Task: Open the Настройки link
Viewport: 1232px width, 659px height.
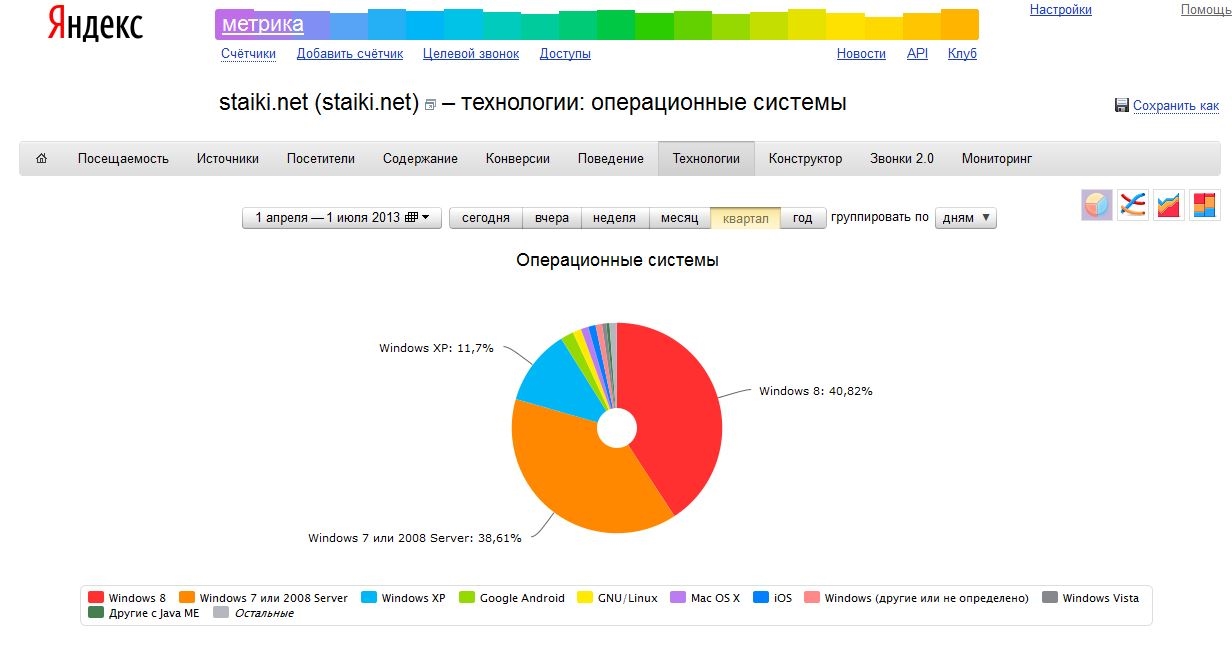Action: [x=1061, y=10]
